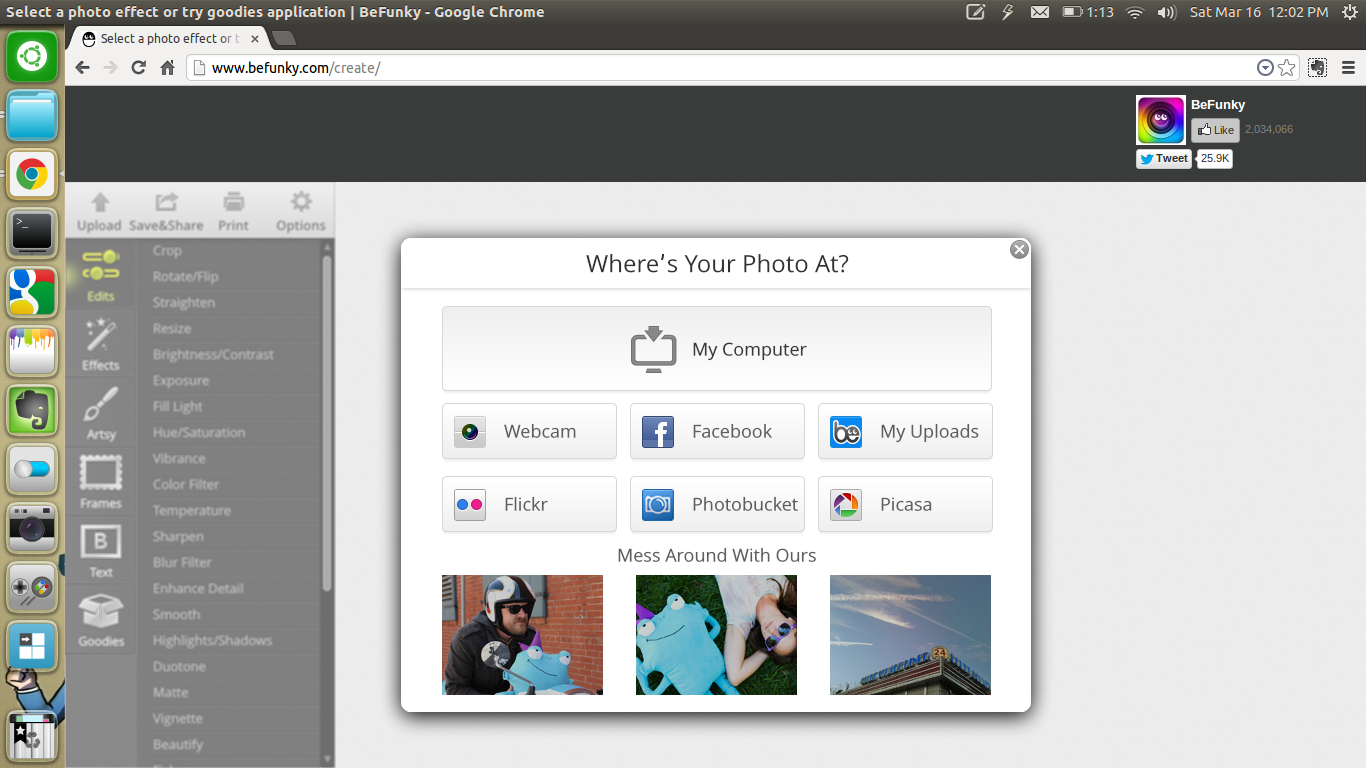The image size is (1366, 768).
Task: Launch Evernote from the dock
Action: point(32,410)
